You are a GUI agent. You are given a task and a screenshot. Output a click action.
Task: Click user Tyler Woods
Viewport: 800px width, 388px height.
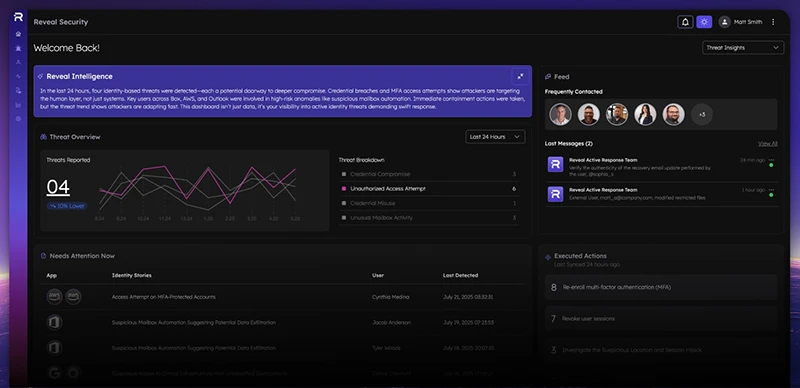click(386, 348)
